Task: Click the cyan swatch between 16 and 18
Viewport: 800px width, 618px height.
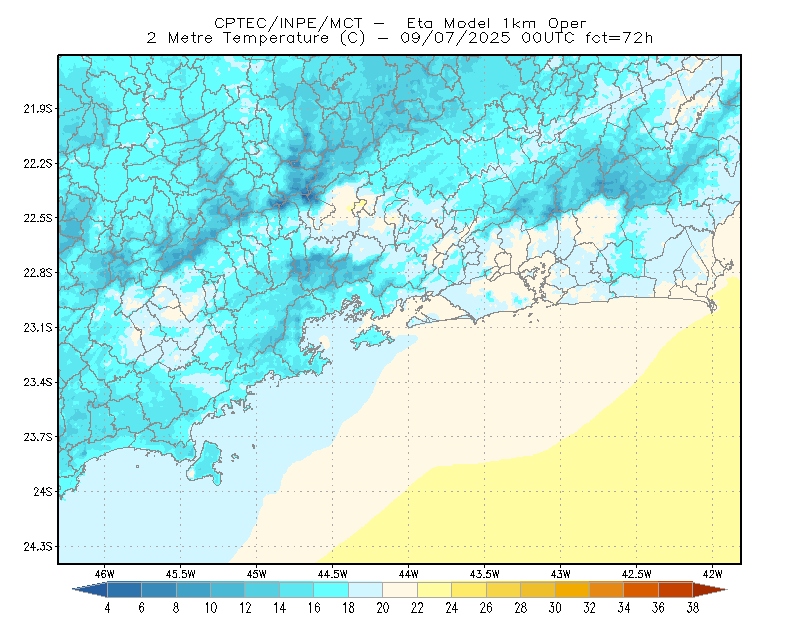Action: point(331,590)
